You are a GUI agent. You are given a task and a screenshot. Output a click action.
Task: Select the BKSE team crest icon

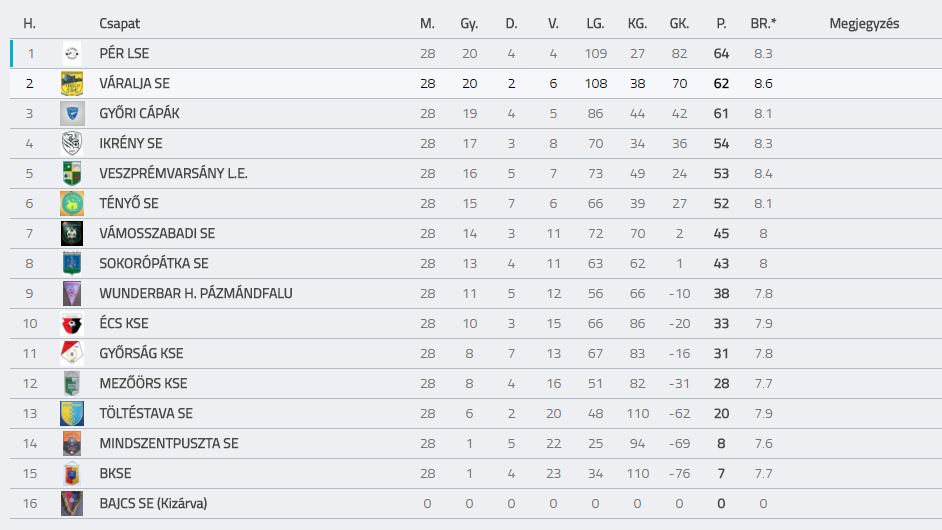tap(72, 474)
